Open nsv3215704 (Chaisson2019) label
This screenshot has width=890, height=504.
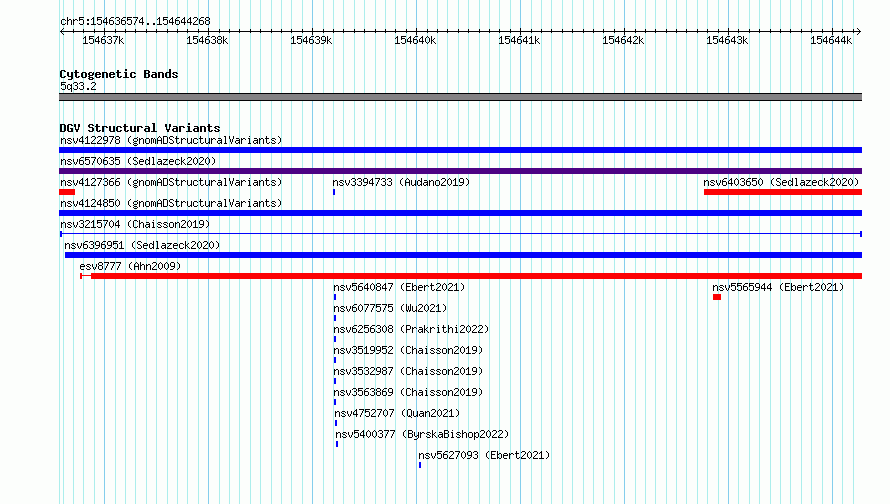[x=135, y=224]
